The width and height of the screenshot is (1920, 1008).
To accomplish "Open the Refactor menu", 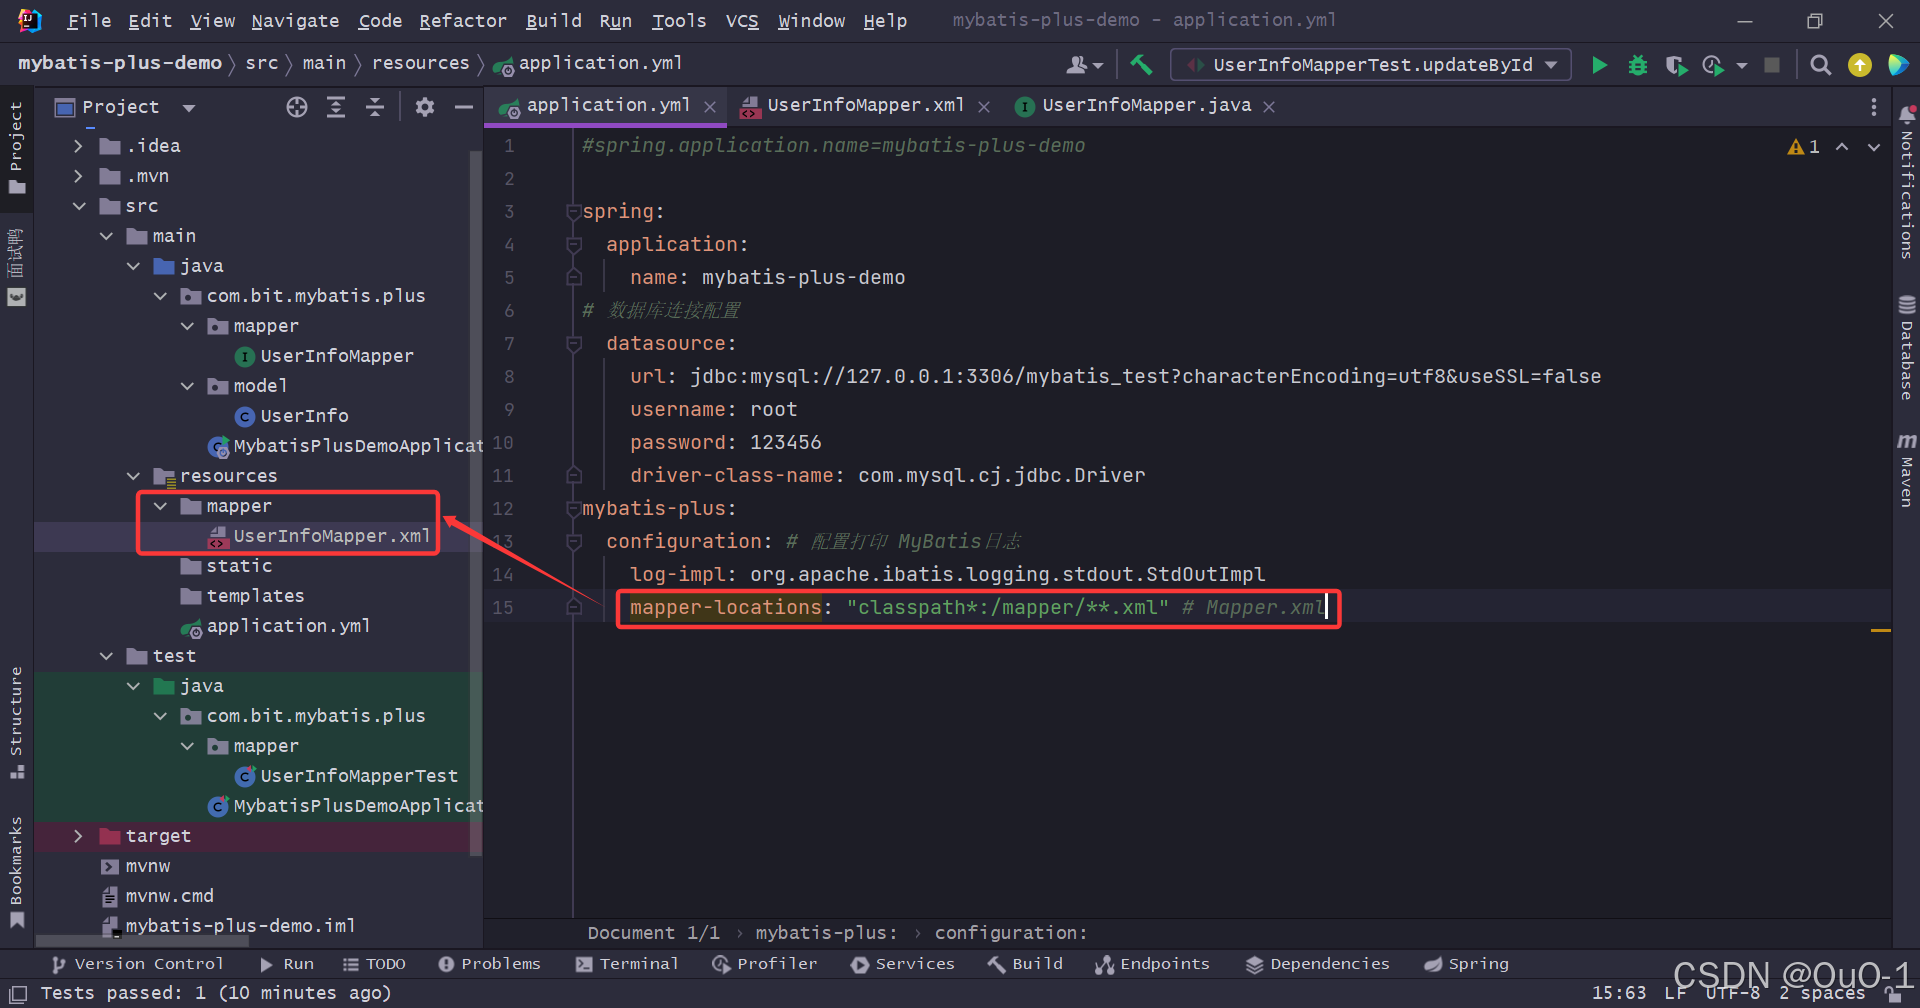I will click(x=463, y=21).
